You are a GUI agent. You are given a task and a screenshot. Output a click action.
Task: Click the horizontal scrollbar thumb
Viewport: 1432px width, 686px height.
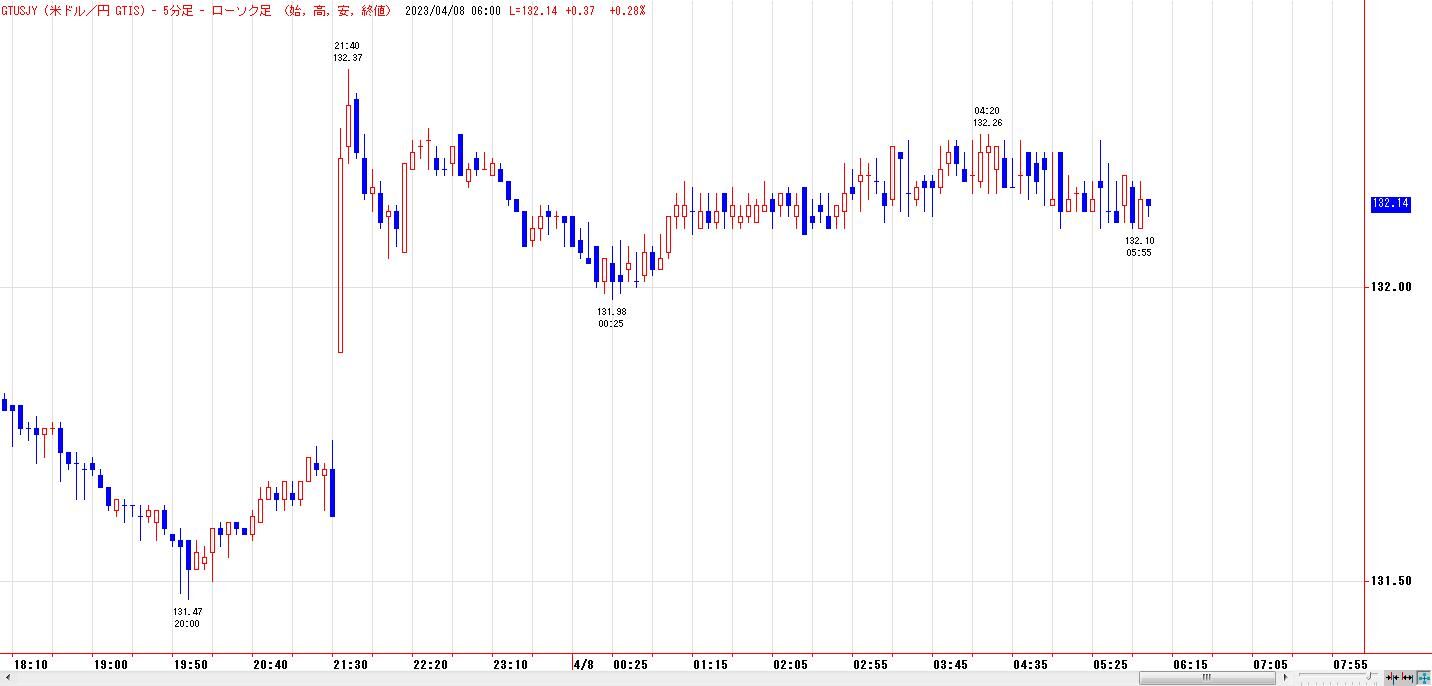pyautogui.click(x=1207, y=677)
